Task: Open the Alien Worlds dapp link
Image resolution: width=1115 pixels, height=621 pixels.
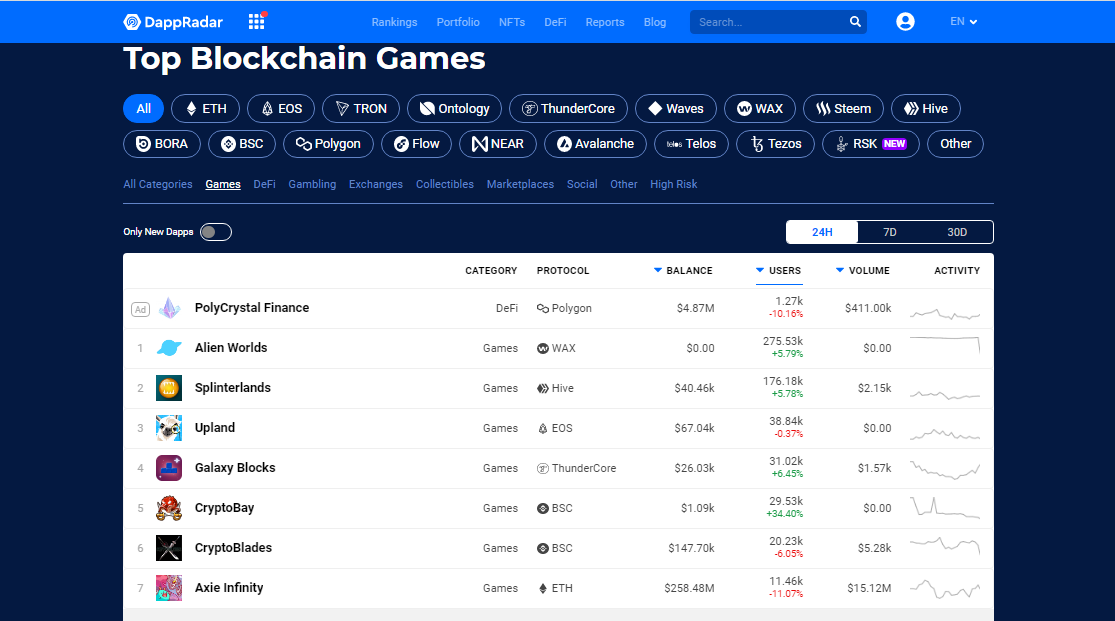Action: pos(231,348)
